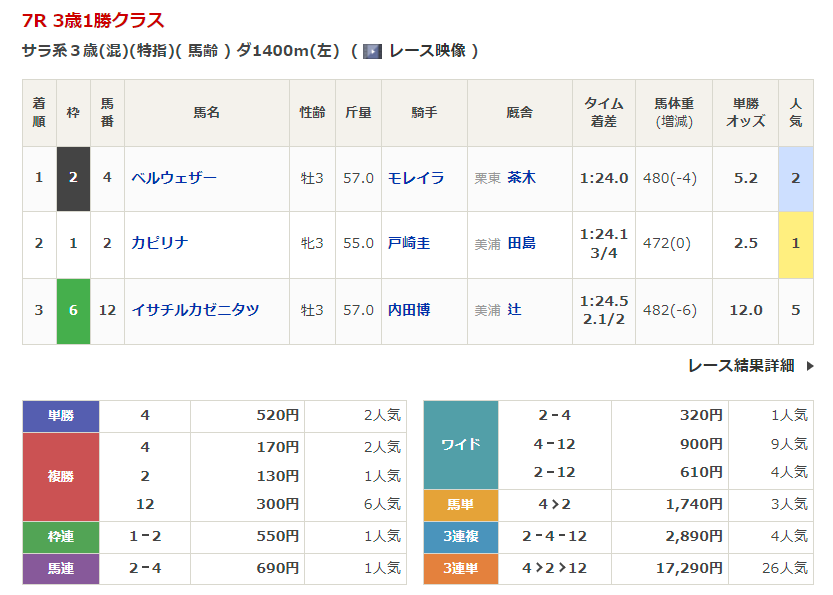Image resolution: width=833 pixels, height=595 pixels.
Task: Click the 単勝 payout label
Action: (x=61, y=415)
